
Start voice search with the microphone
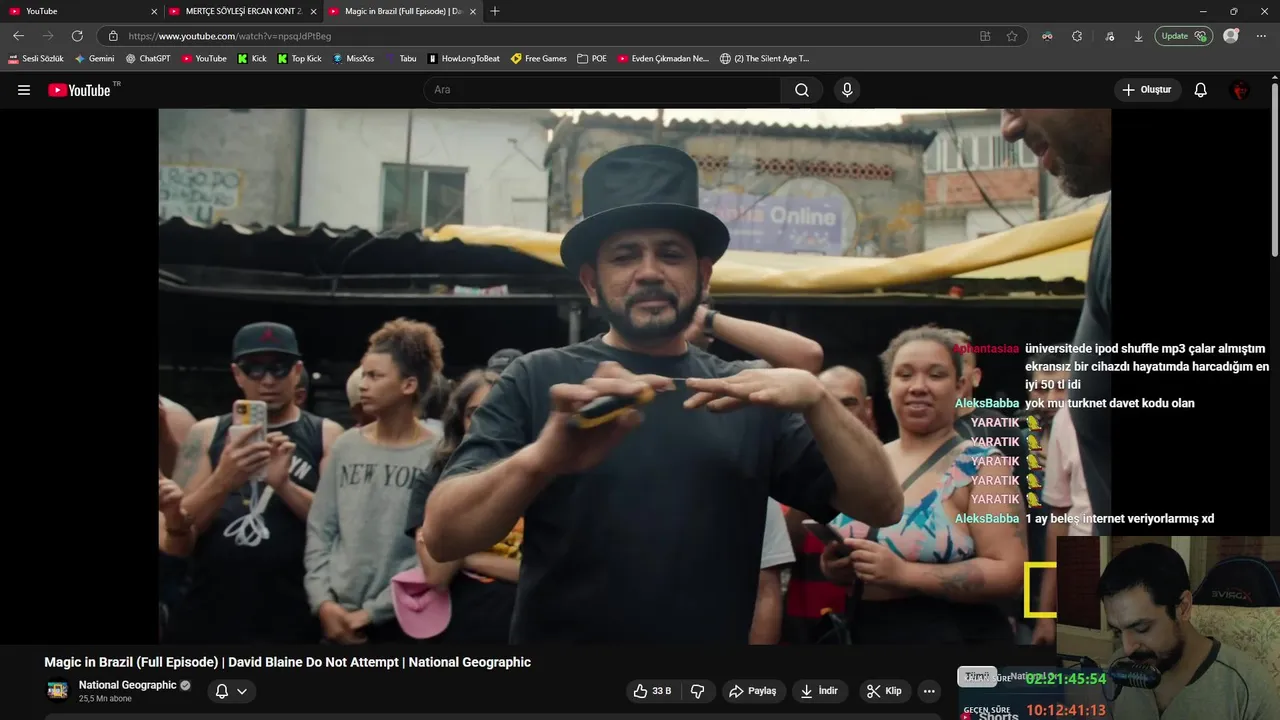pos(847,90)
